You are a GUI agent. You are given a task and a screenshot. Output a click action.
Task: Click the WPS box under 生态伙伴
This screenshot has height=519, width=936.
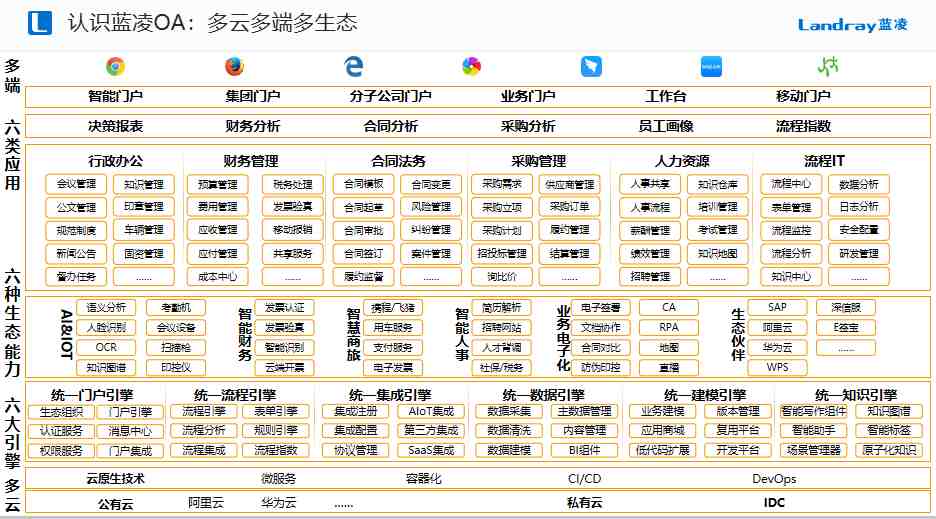point(777,367)
